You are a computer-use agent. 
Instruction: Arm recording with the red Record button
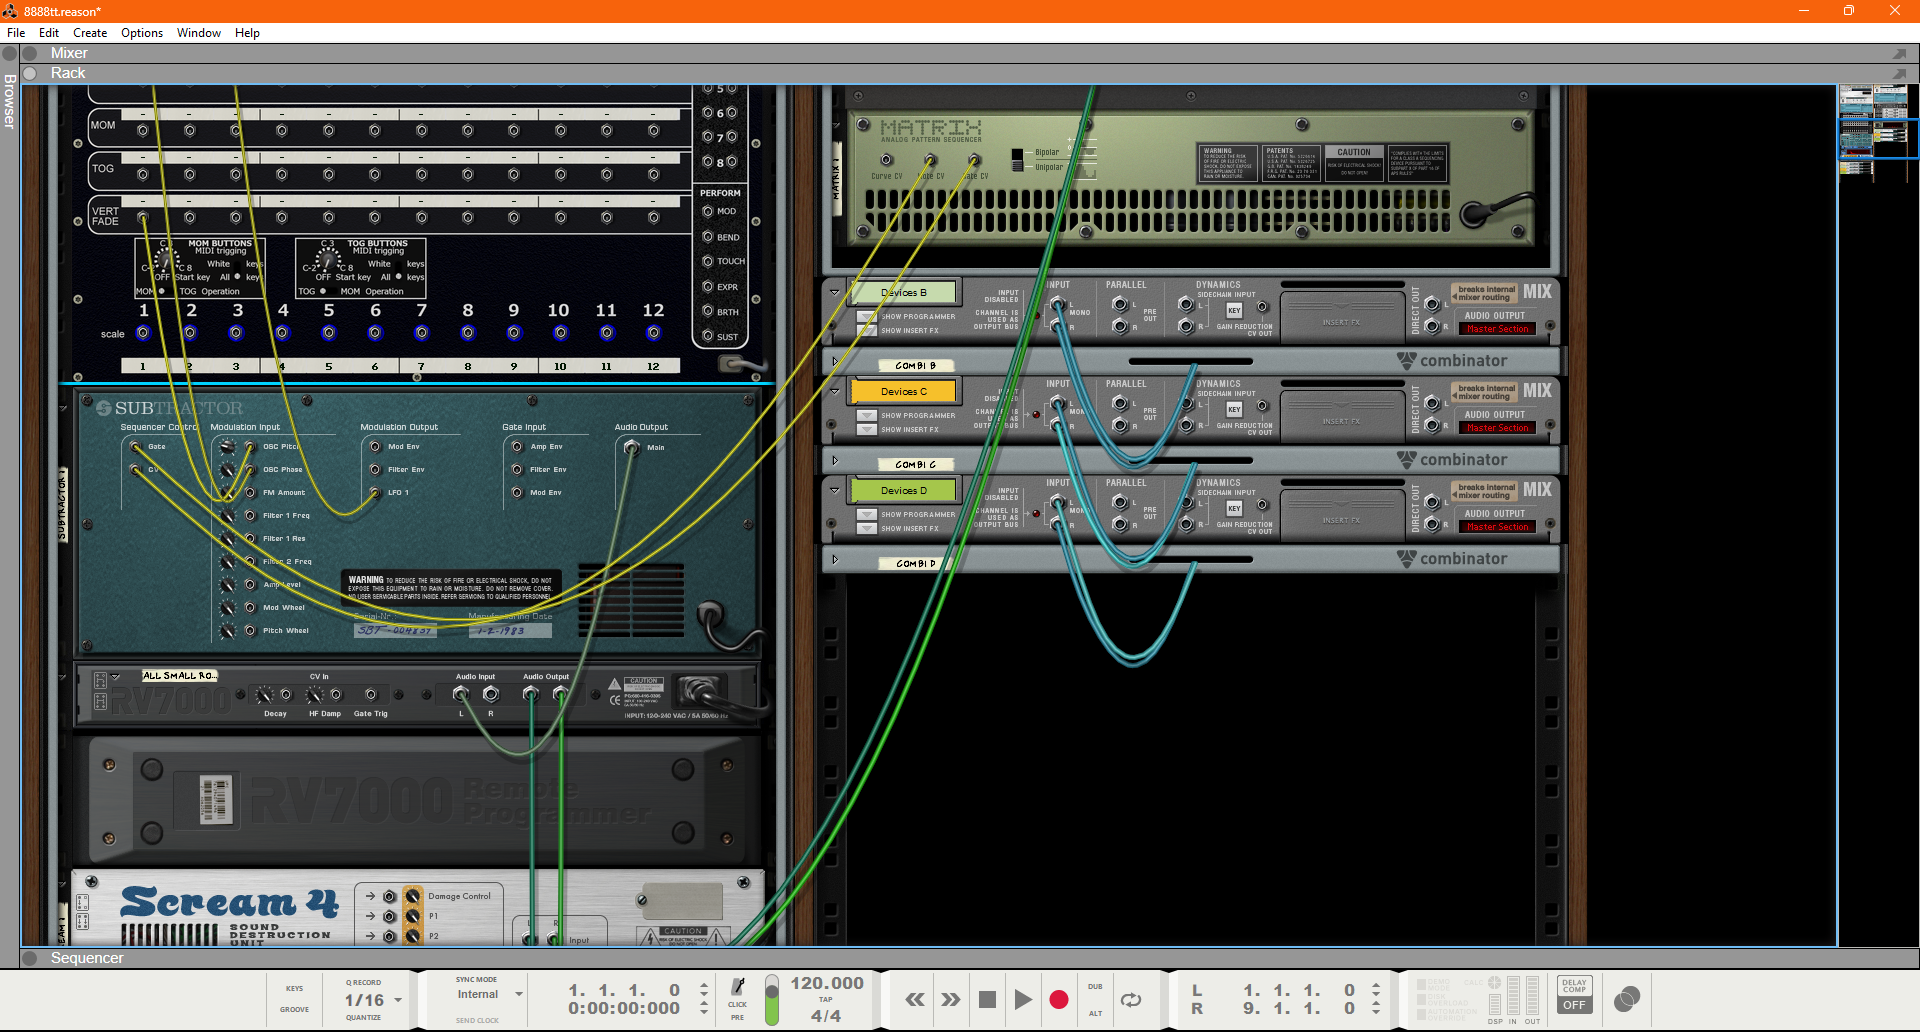coord(1059,1000)
